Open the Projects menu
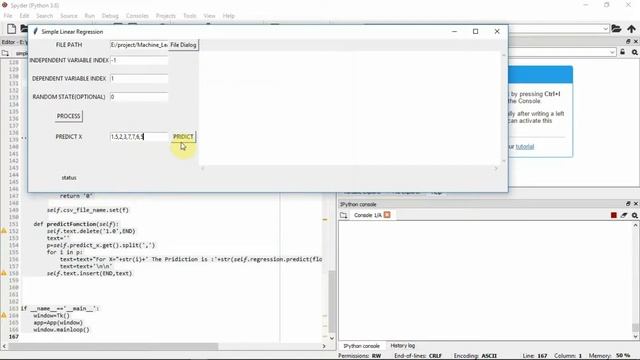The width and height of the screenshot is (640, 360). (x=165, y=16)
